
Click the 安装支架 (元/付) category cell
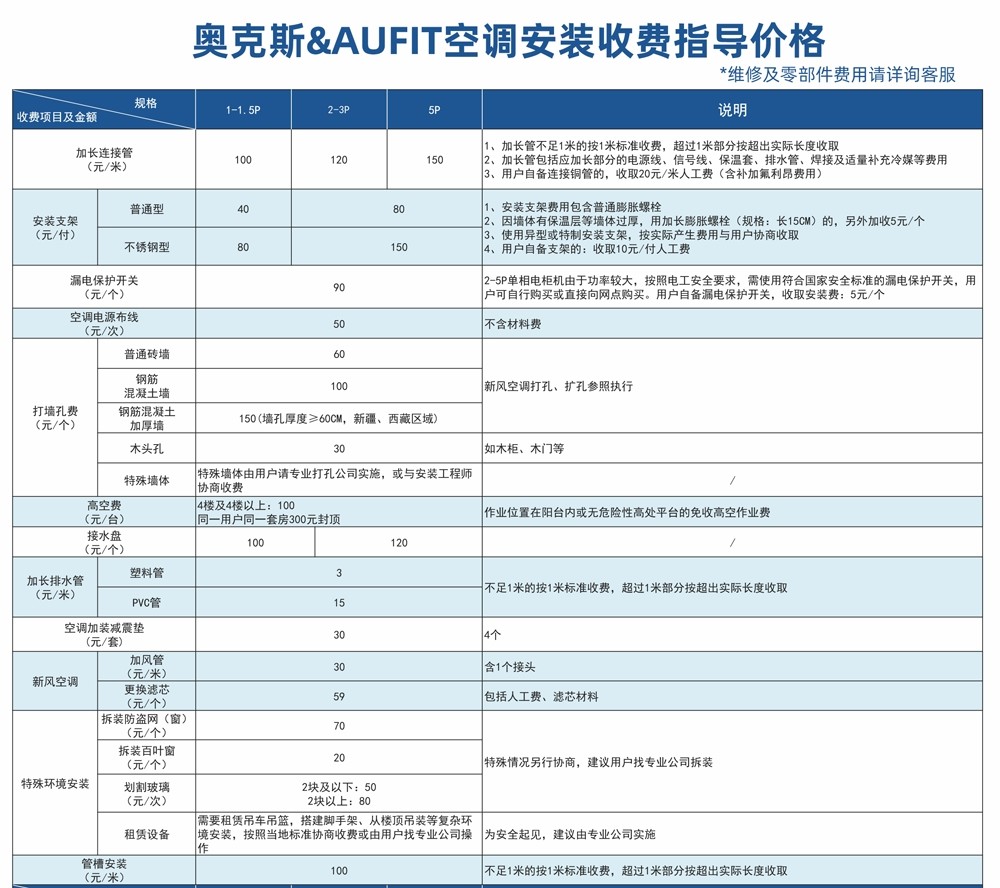pyautogui.click(x=55, y=228)
